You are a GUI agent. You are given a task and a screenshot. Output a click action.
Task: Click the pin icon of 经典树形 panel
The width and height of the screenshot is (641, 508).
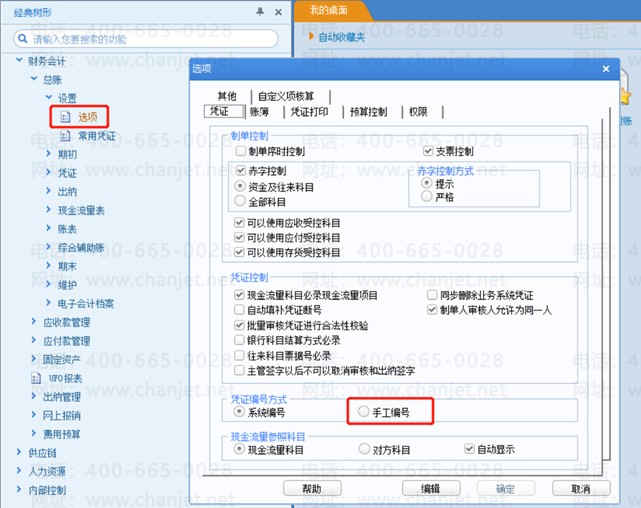click(x=260, y=12)
